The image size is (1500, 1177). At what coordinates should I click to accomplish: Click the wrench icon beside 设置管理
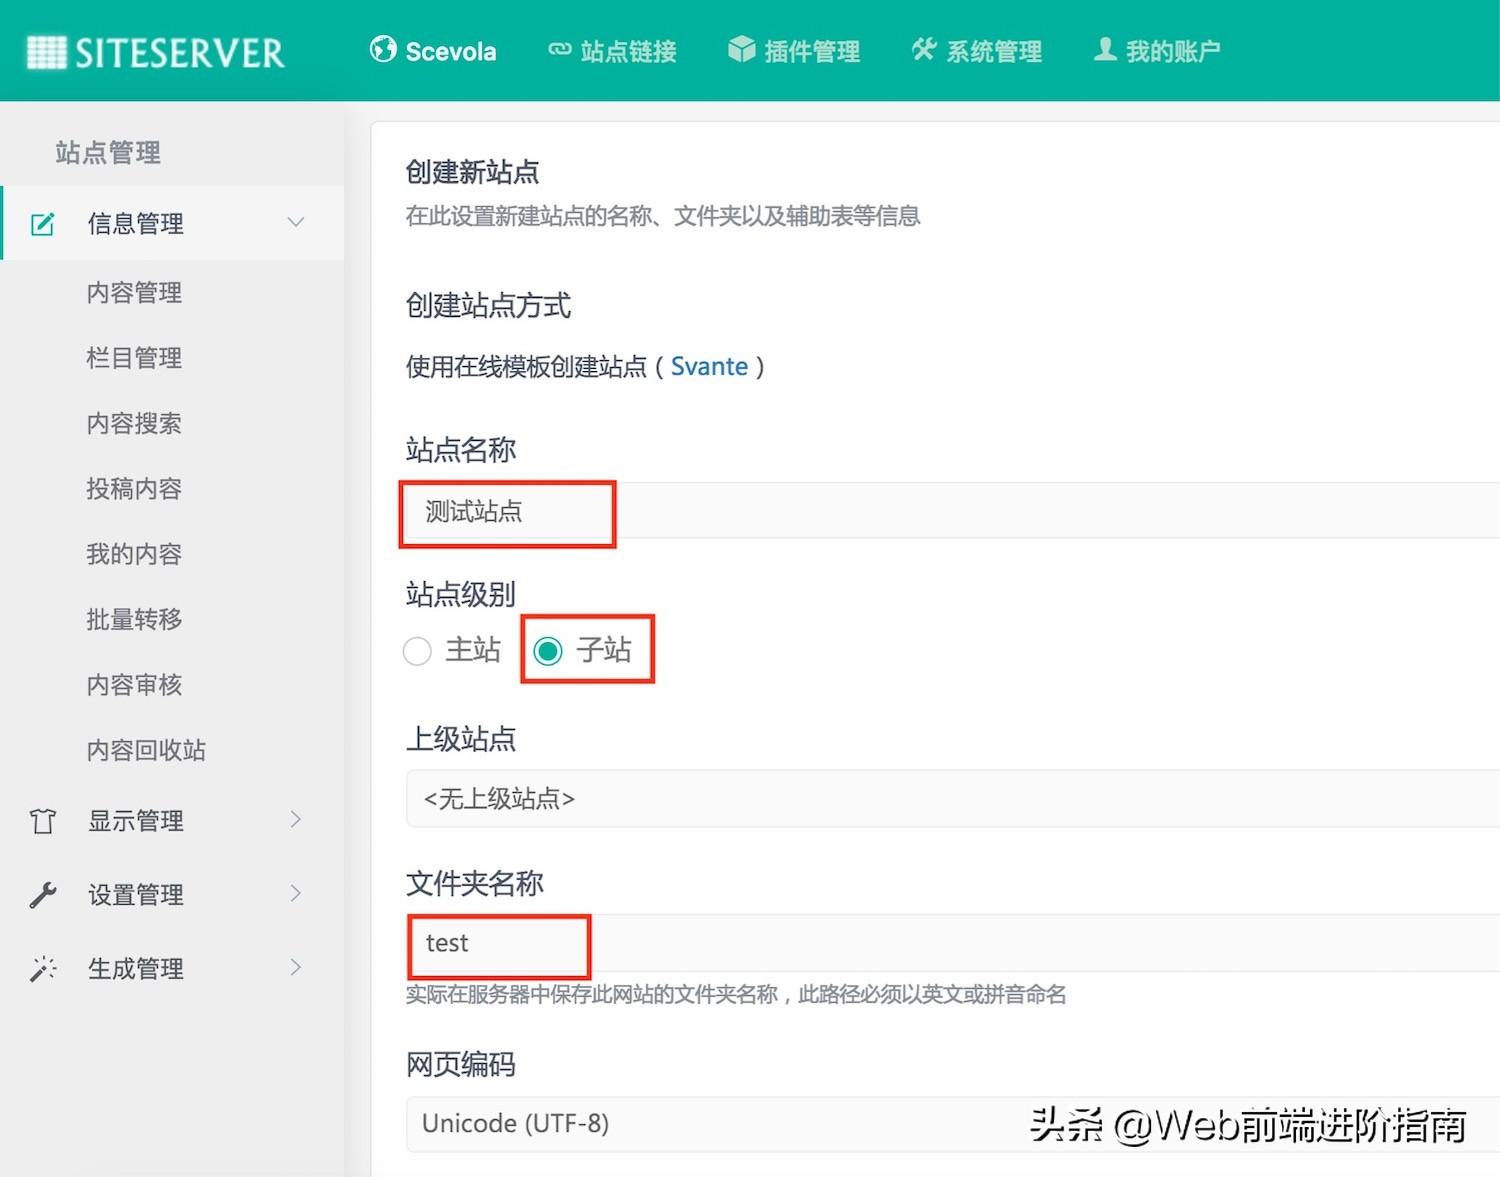[x=41, y=894]
